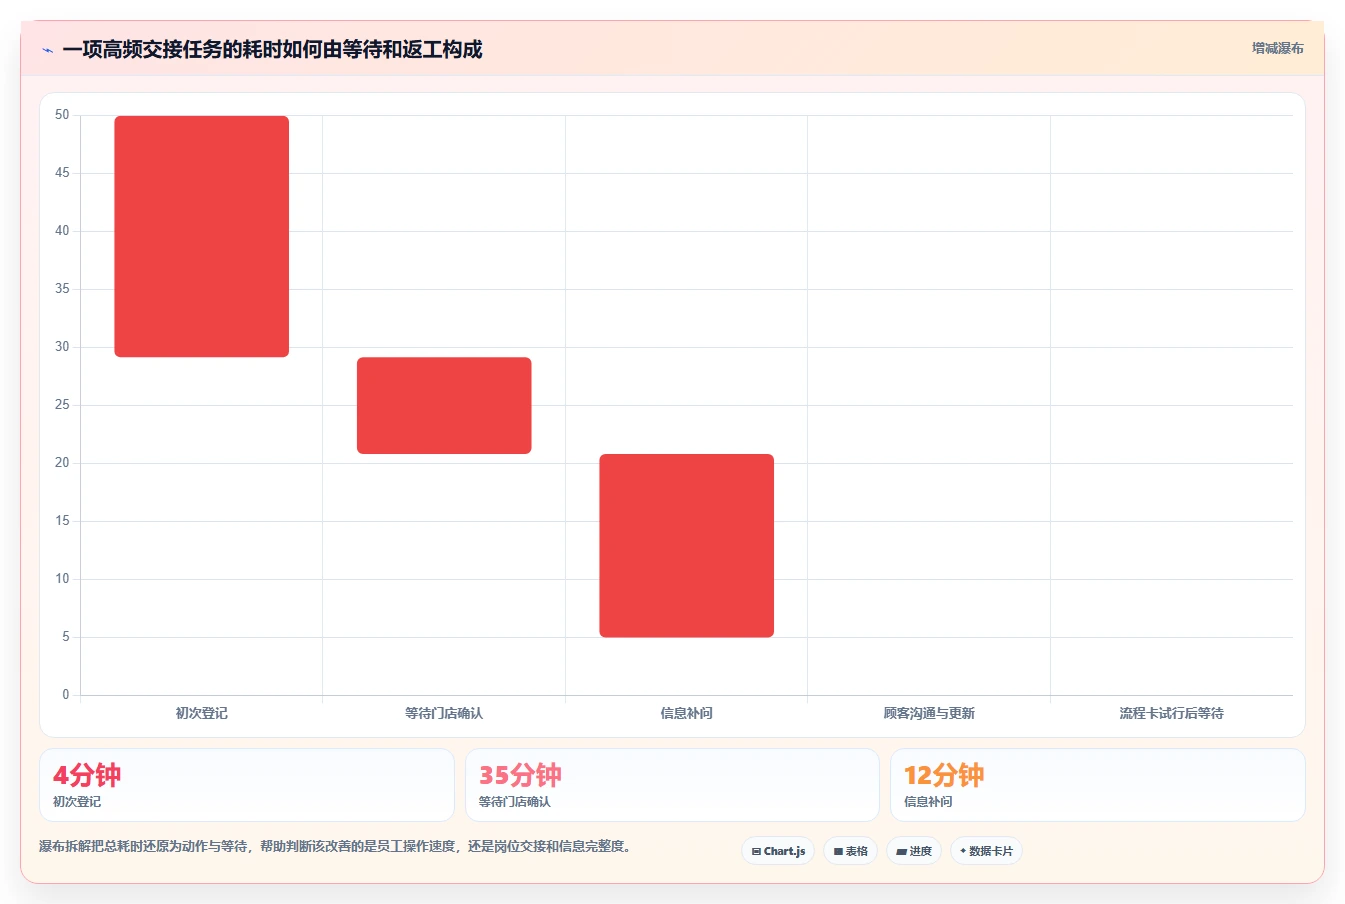Click the 数据卡片 tag chip
This screenshot has width=1345, height=904.
click(986, 851)
